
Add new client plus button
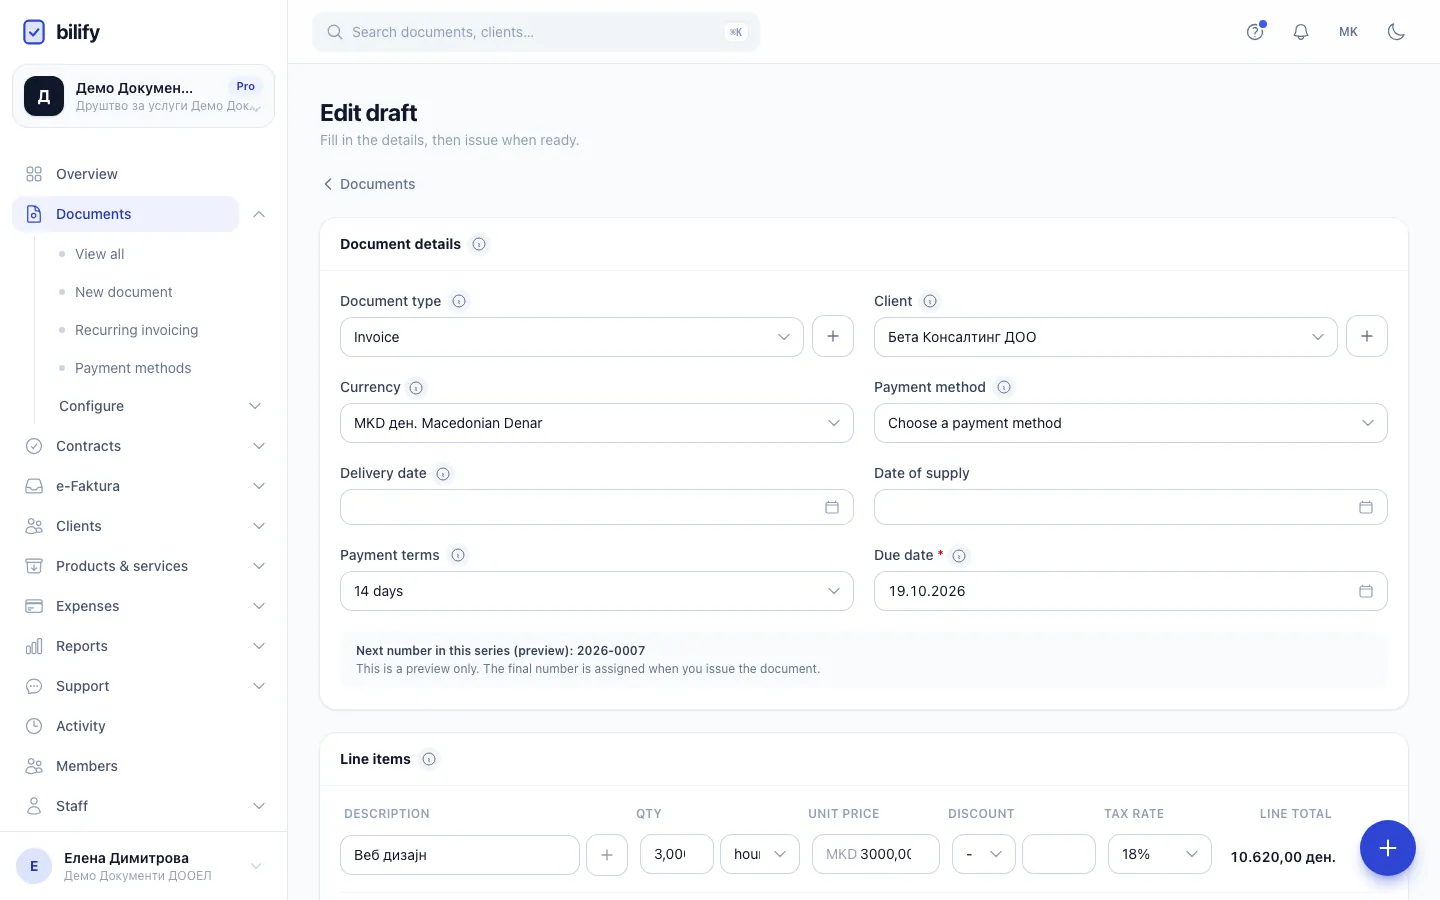pyautogui.click(x=1367, y=336)
